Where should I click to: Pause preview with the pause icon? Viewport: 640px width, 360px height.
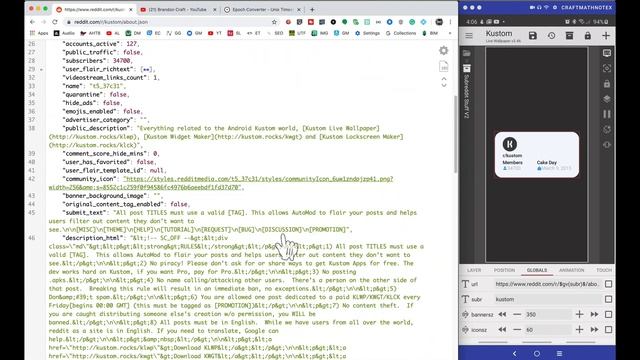tap(607, 114)
